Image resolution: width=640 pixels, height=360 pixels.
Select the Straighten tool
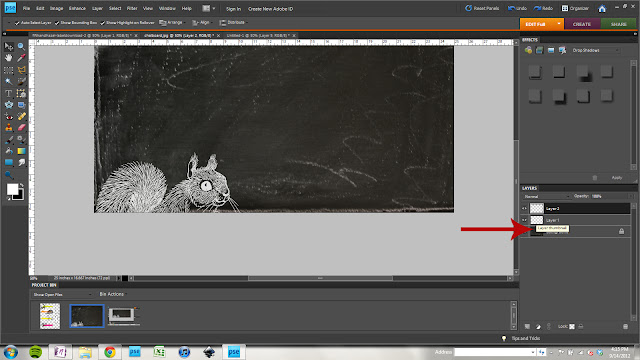(21, 105)
